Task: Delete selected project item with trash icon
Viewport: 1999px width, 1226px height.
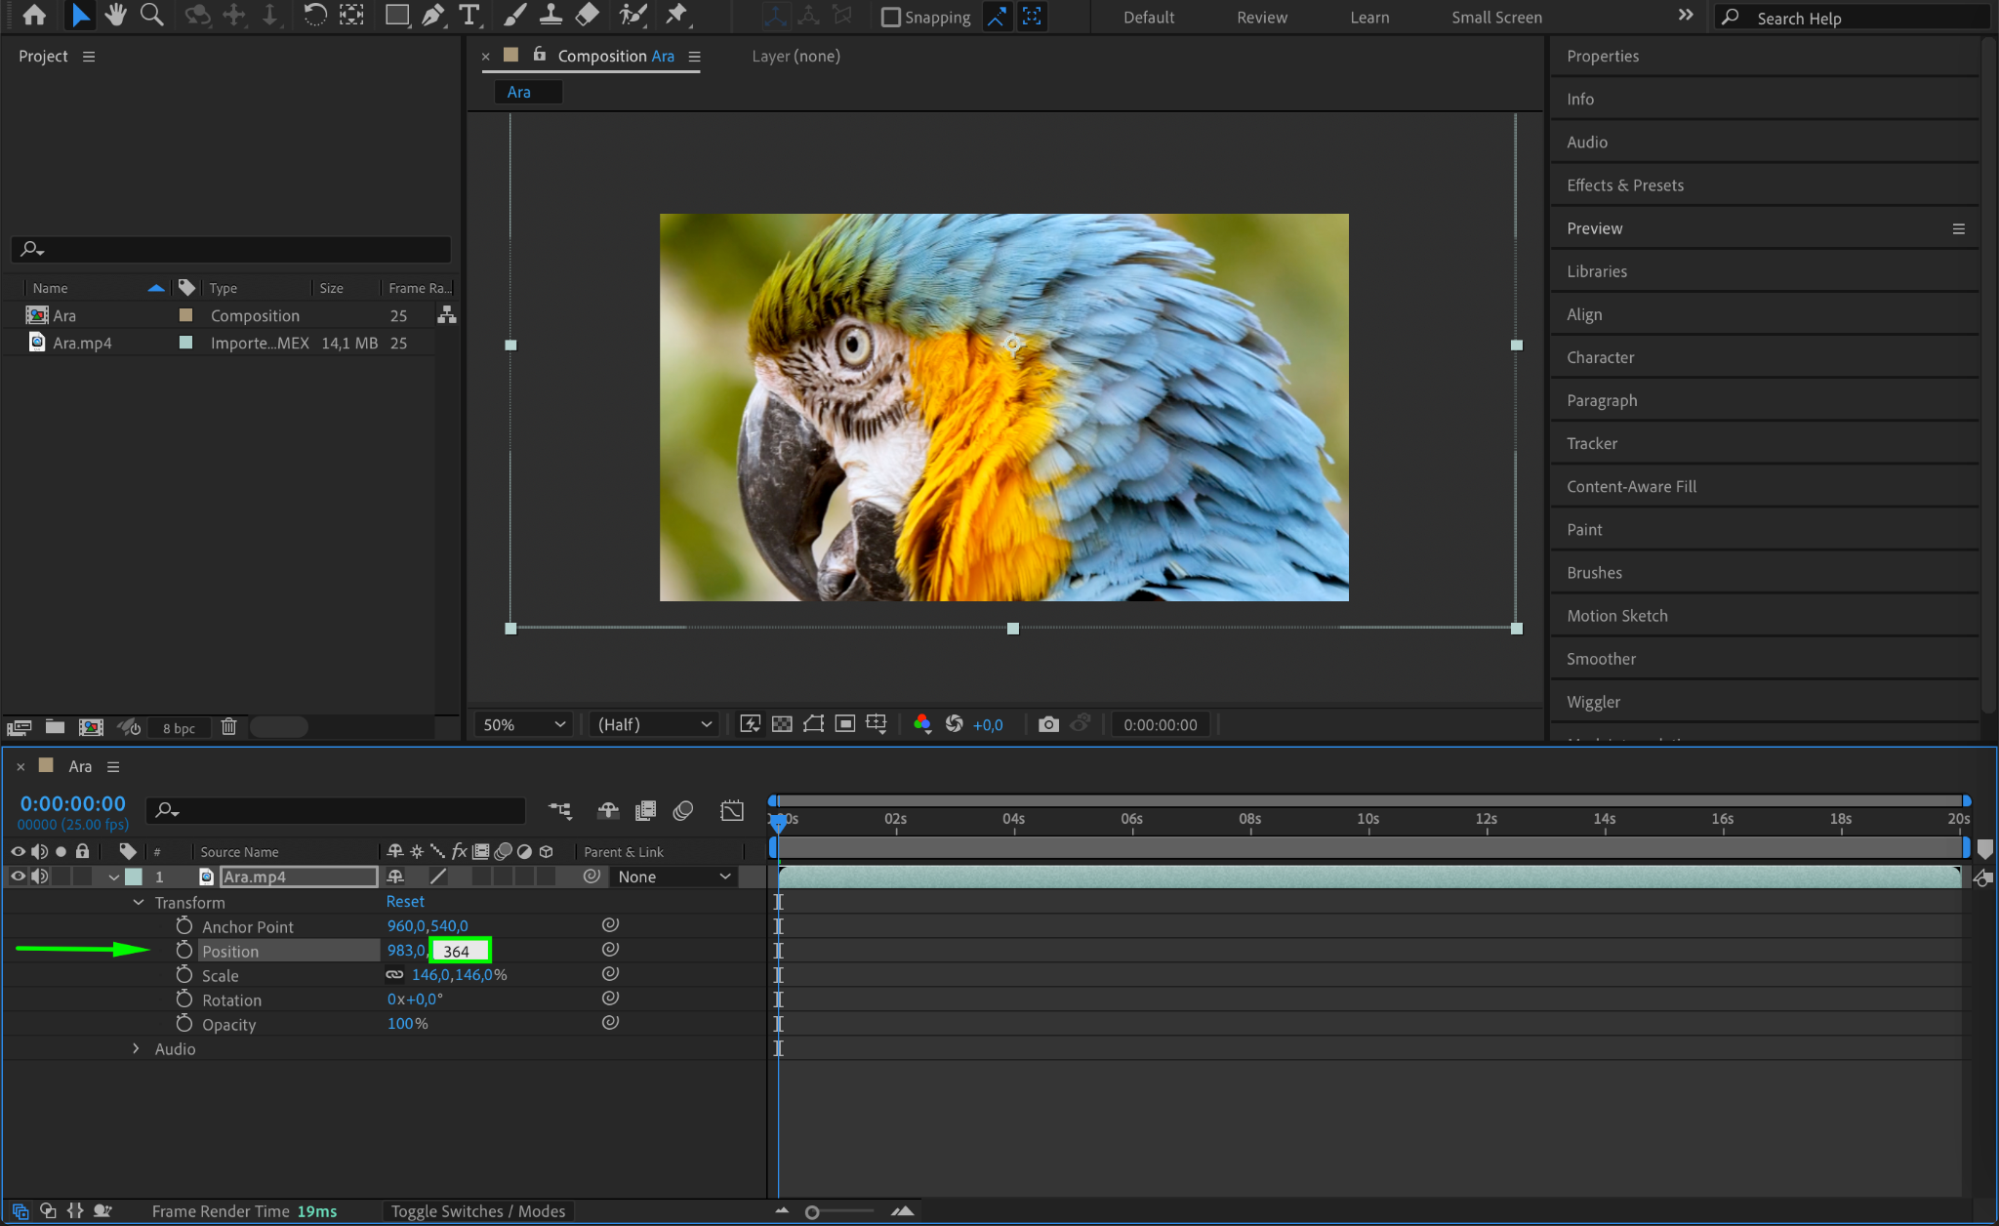Action: tap(229, 727)
